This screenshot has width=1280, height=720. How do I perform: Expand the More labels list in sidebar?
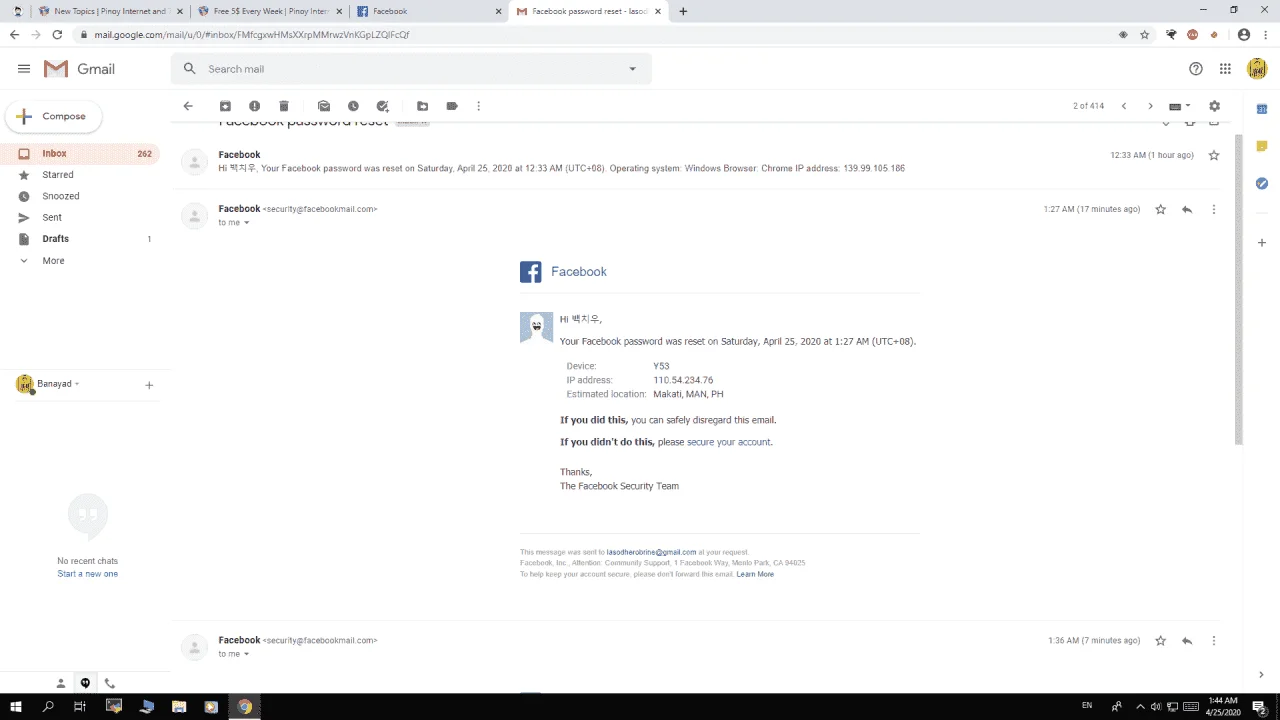(x=53, y=261)
